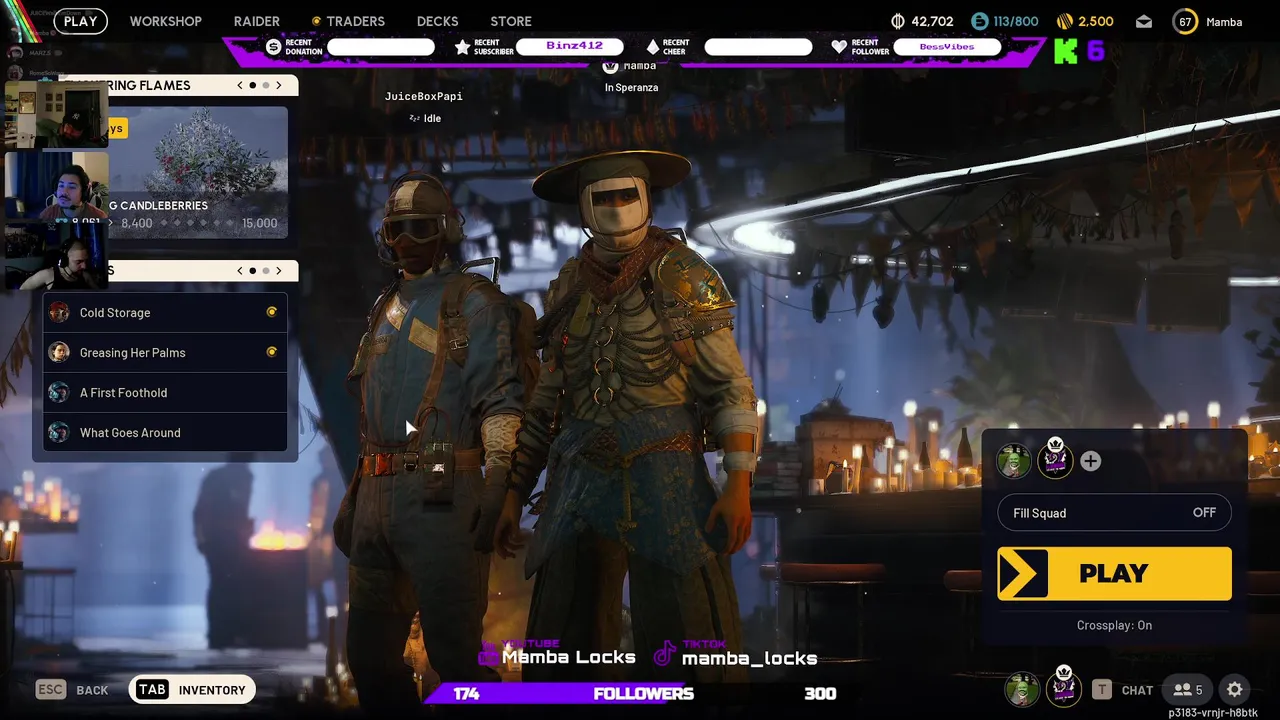Viewport: 1280px width, 720px height.
Task: Select first page dot in Flames panel
Action: click(x=252, y=85)
